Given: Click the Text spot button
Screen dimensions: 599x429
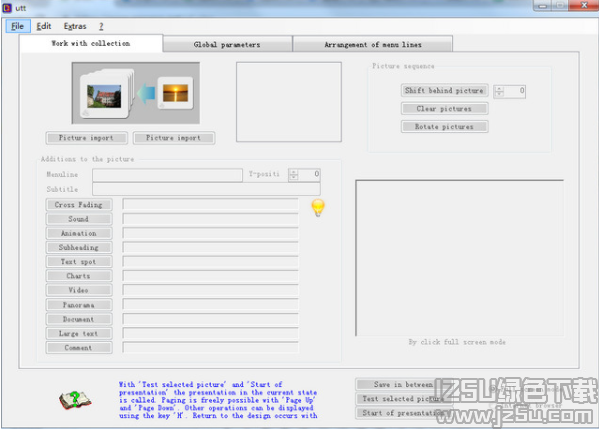Looking at the screenshot, I should [79, 262].
